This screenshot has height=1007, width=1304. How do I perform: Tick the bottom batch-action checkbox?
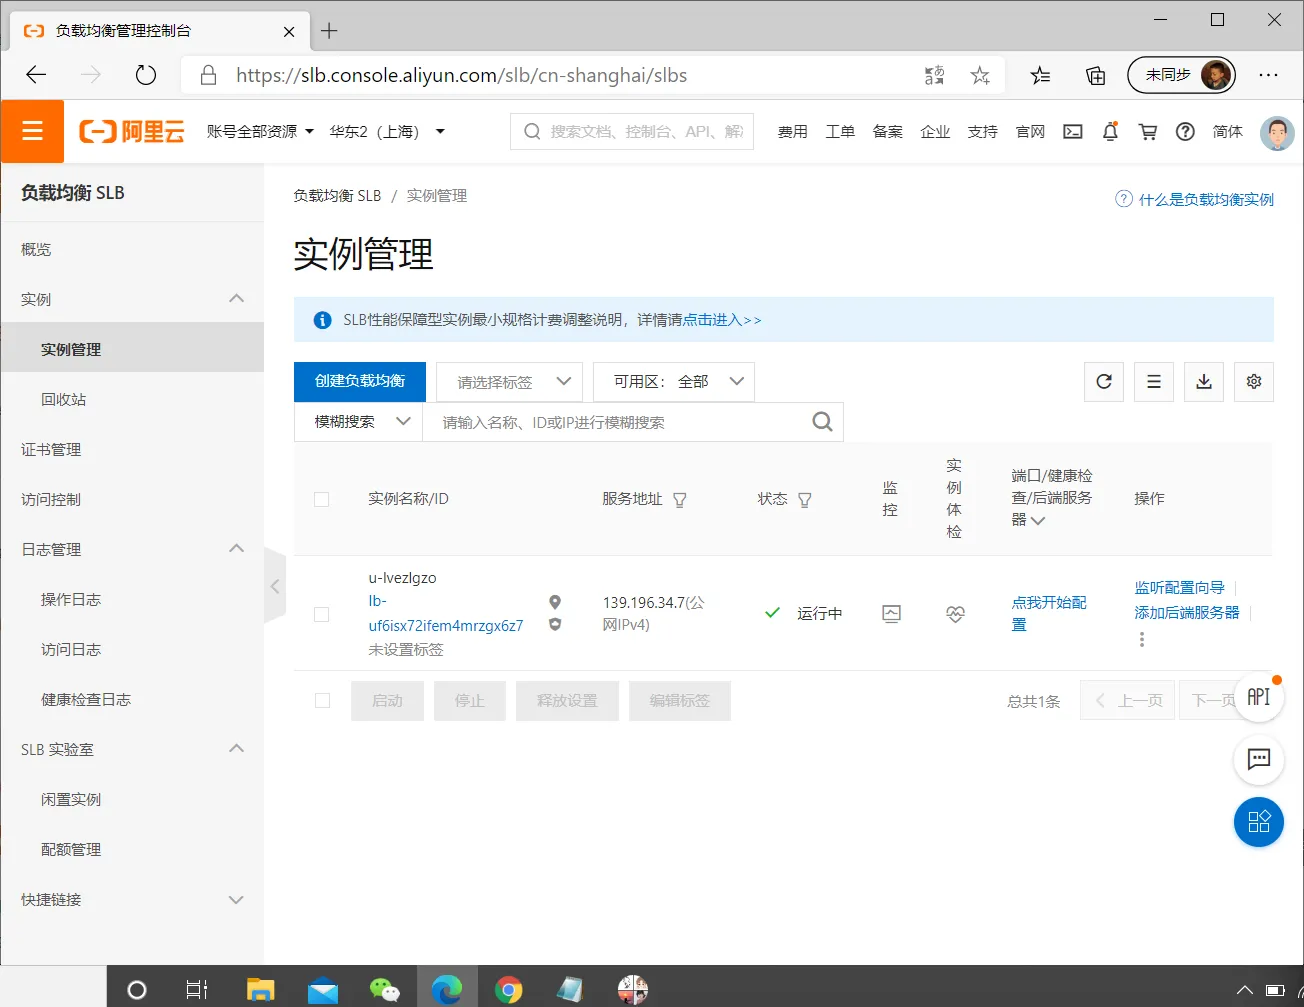click(322, 701)
